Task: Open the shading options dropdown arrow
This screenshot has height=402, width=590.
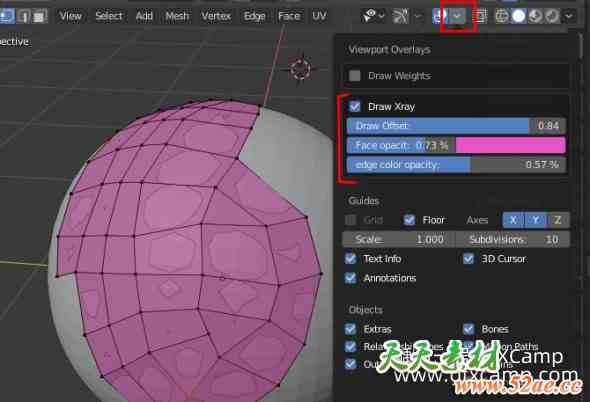Action: pos(569,16)
